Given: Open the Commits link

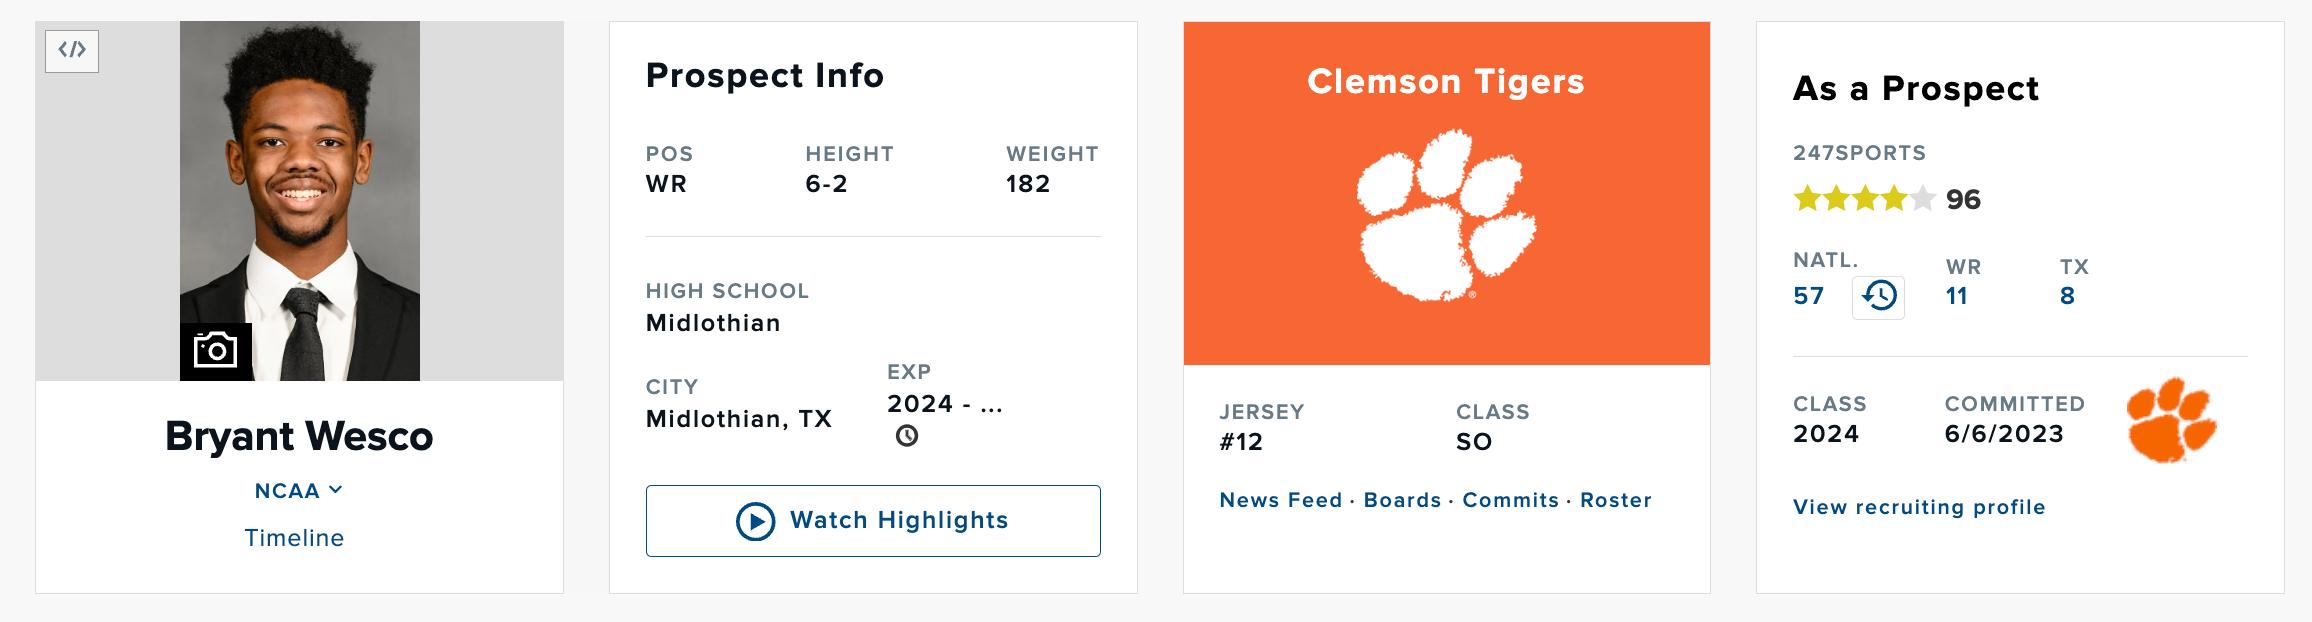Looking at the screenshot, I should (1510, 500).
